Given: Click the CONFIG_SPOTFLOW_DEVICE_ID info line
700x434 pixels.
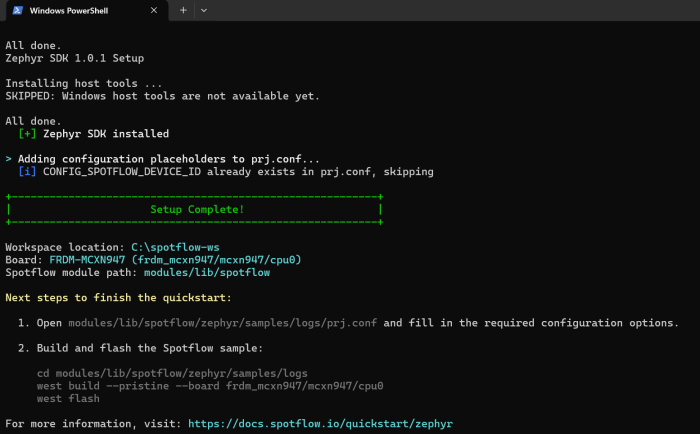Looking at the screenshot, I should tap(226, 171).
